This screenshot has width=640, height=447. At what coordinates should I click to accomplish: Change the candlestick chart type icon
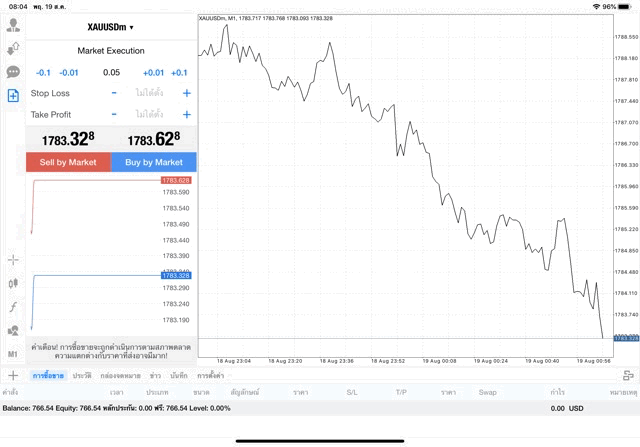(x=13, y=284)
